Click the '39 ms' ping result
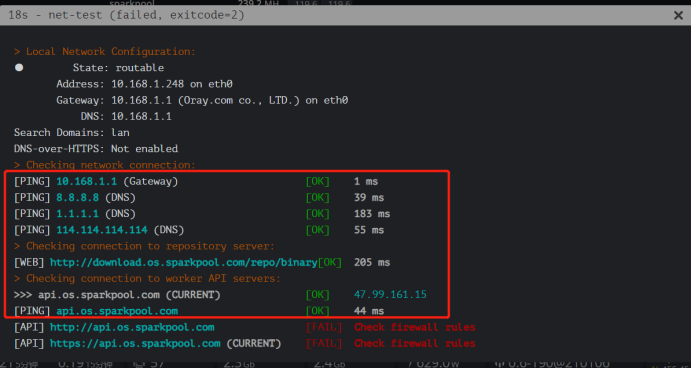The width and height of the screenshot is (692, 369). (369, 198)
